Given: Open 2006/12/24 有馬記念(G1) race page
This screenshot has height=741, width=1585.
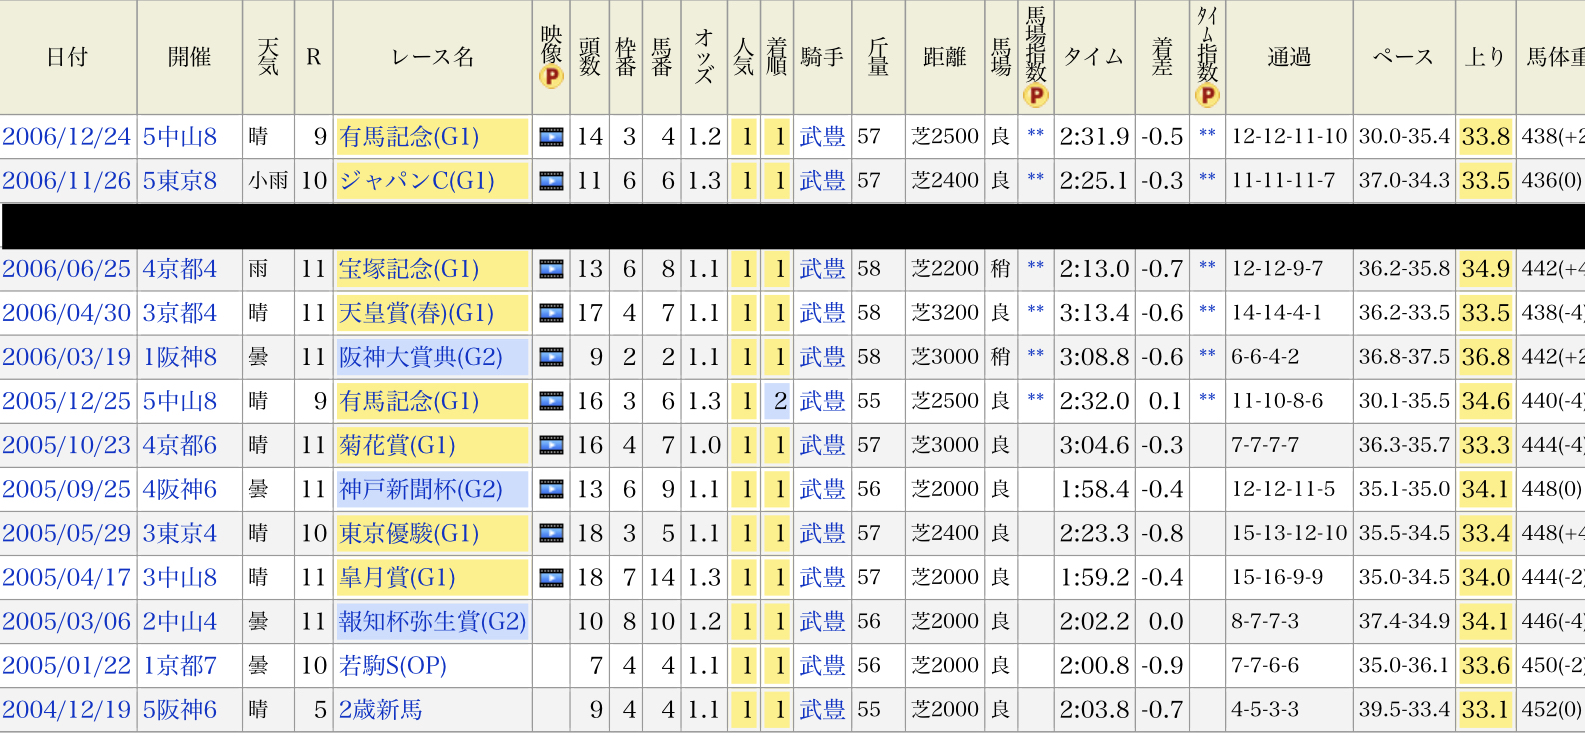Looking at the screenshot, I should 409,137.
